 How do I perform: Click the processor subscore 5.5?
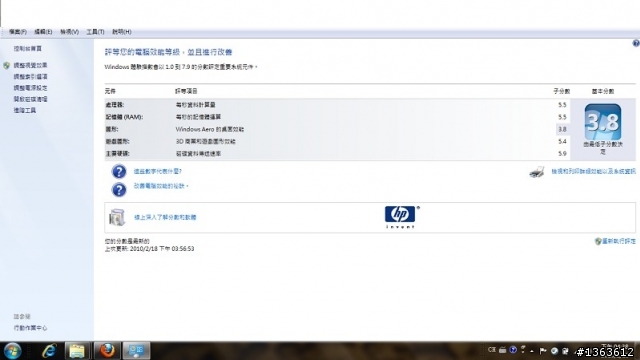(x=562, y=105)
